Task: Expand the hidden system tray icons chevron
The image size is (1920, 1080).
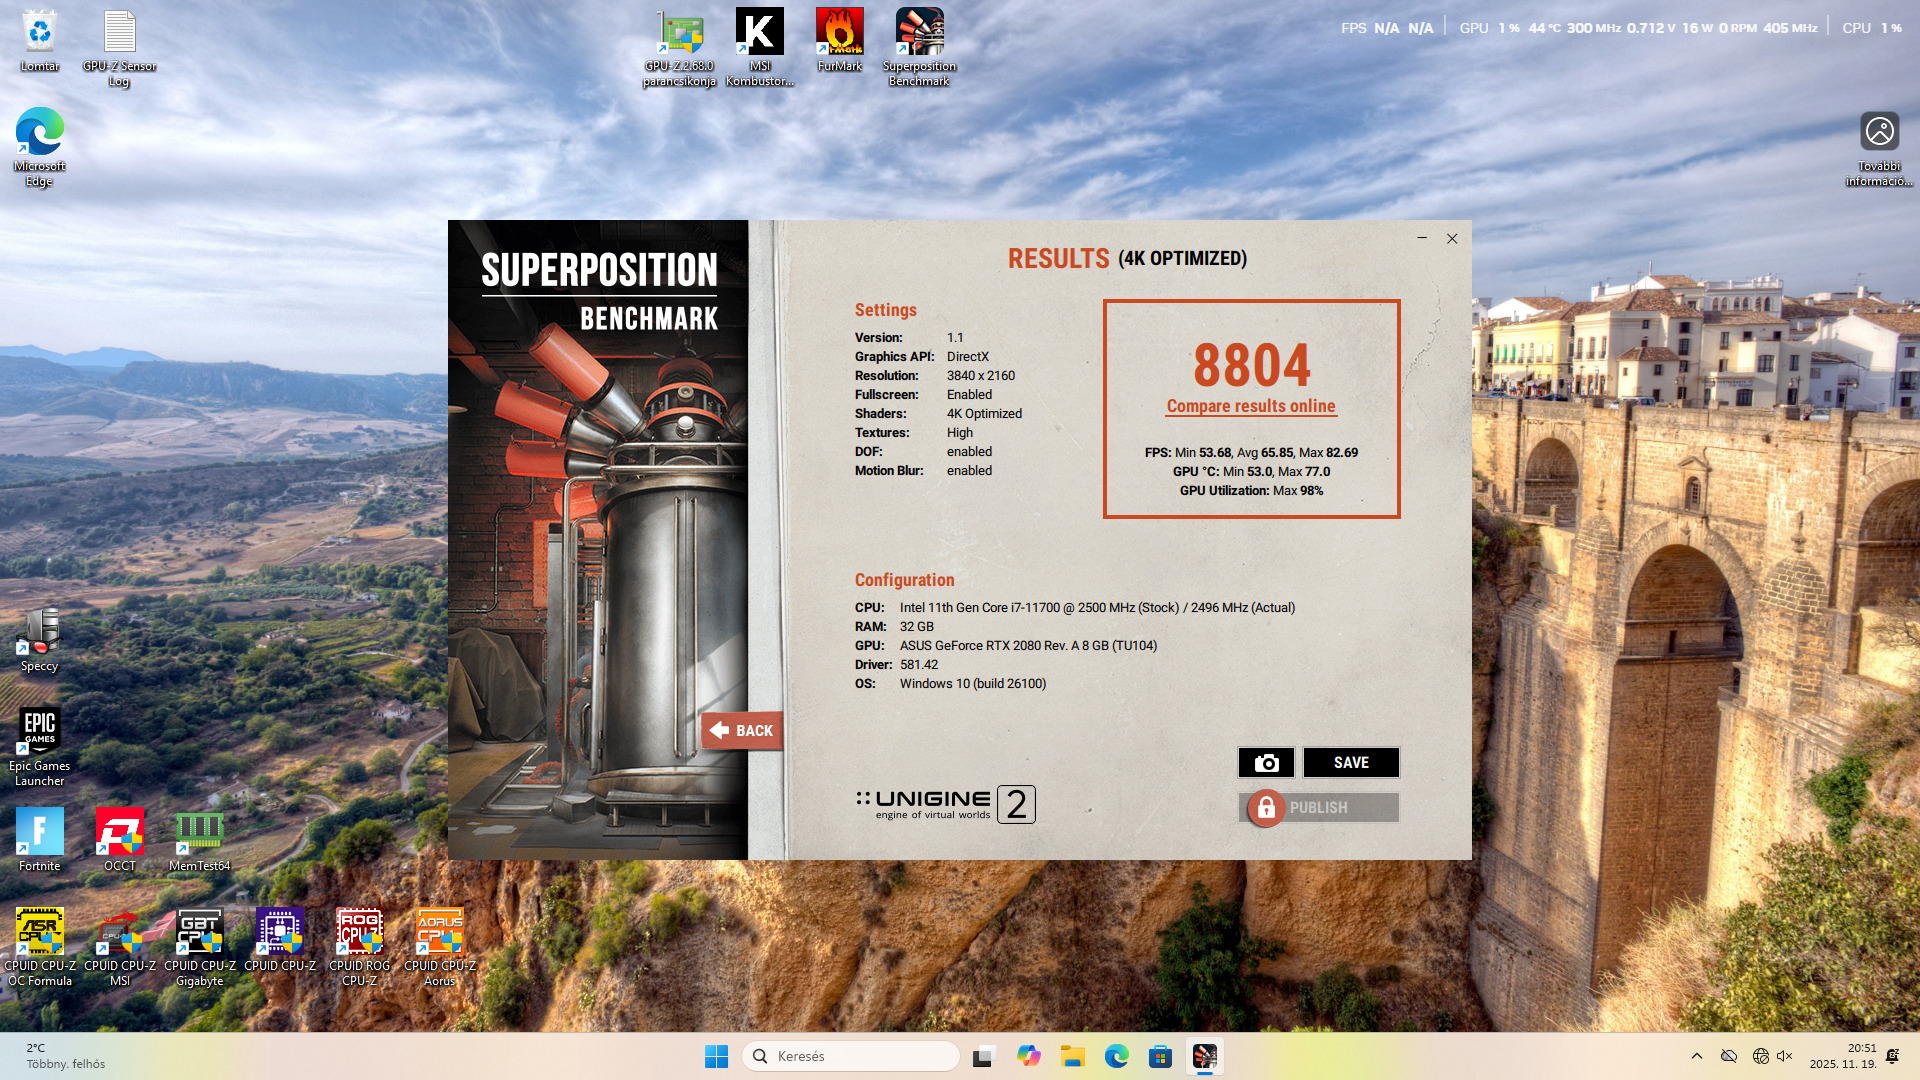Action: click(1696, 1056)
